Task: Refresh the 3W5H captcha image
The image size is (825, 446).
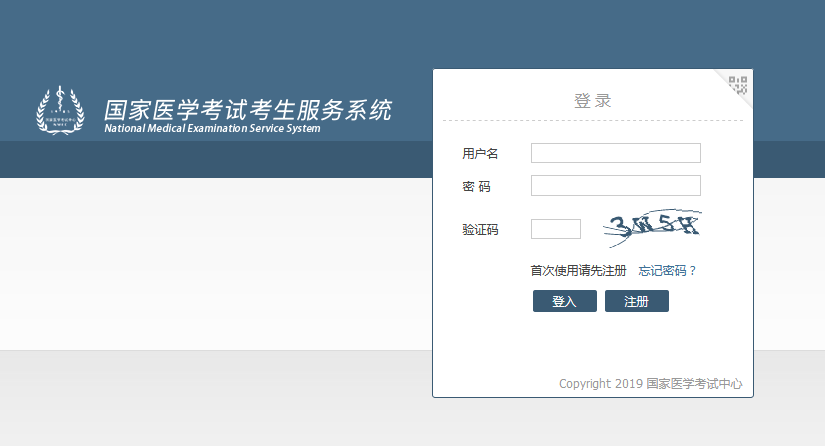Action: tap(653, 229)
